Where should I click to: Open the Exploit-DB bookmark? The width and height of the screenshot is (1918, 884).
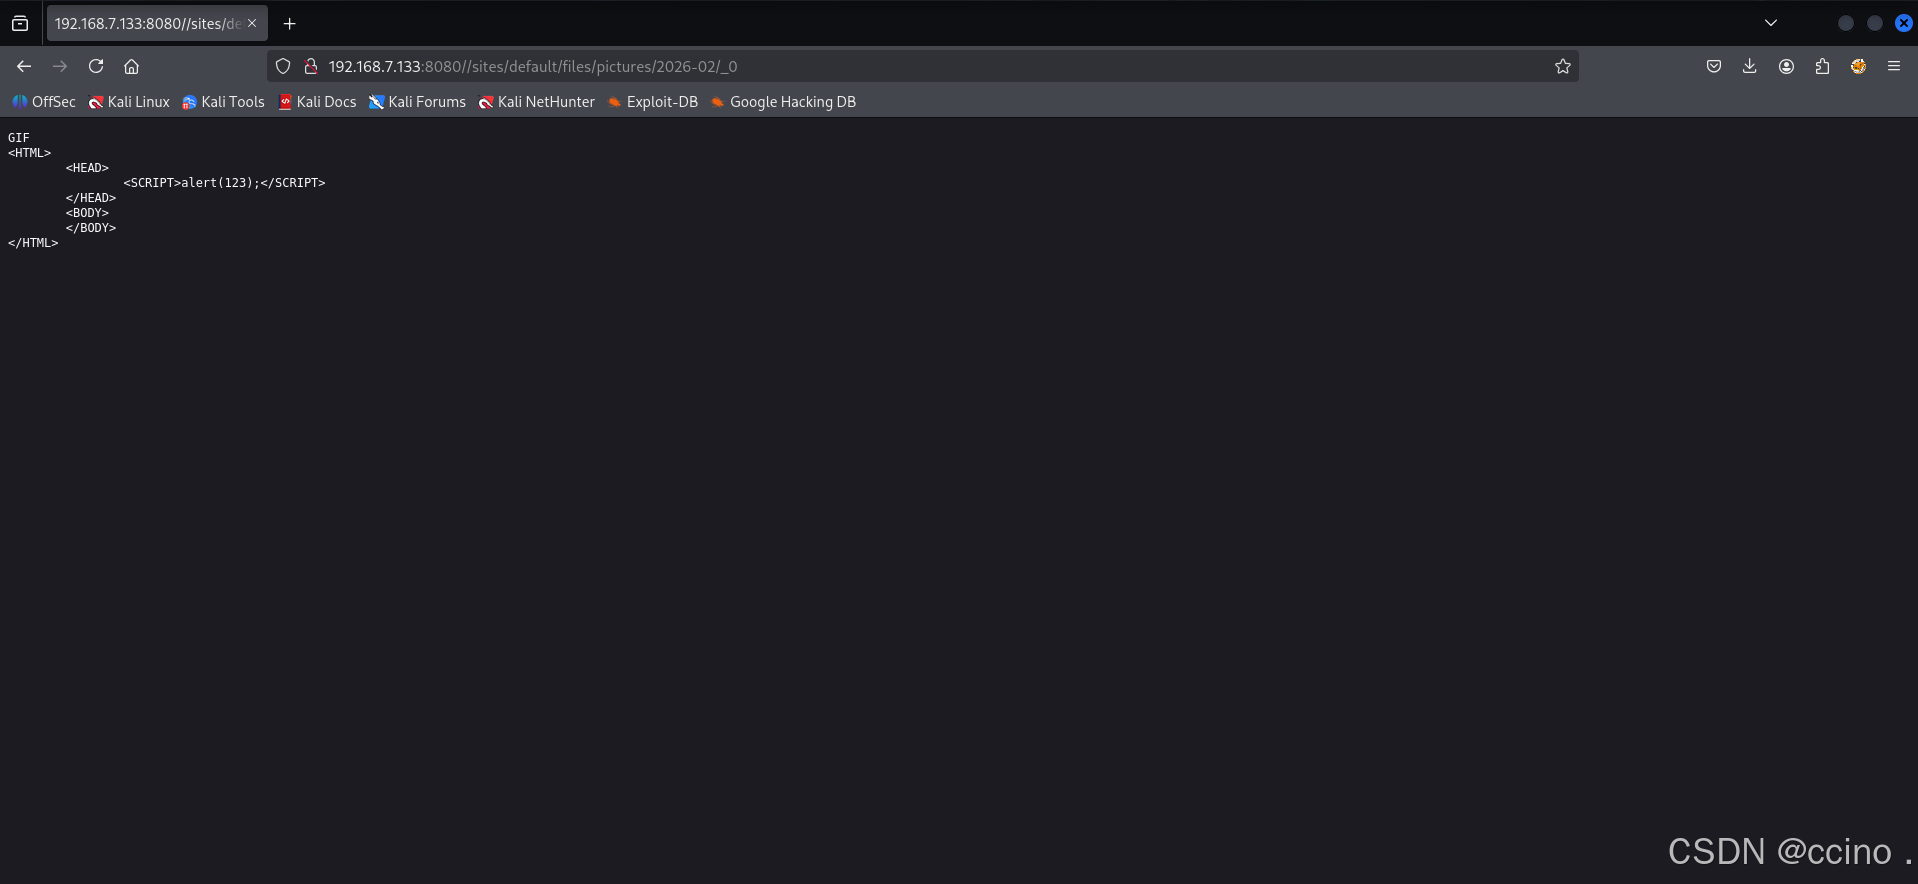pyautogui.click(x=653, y=102)
